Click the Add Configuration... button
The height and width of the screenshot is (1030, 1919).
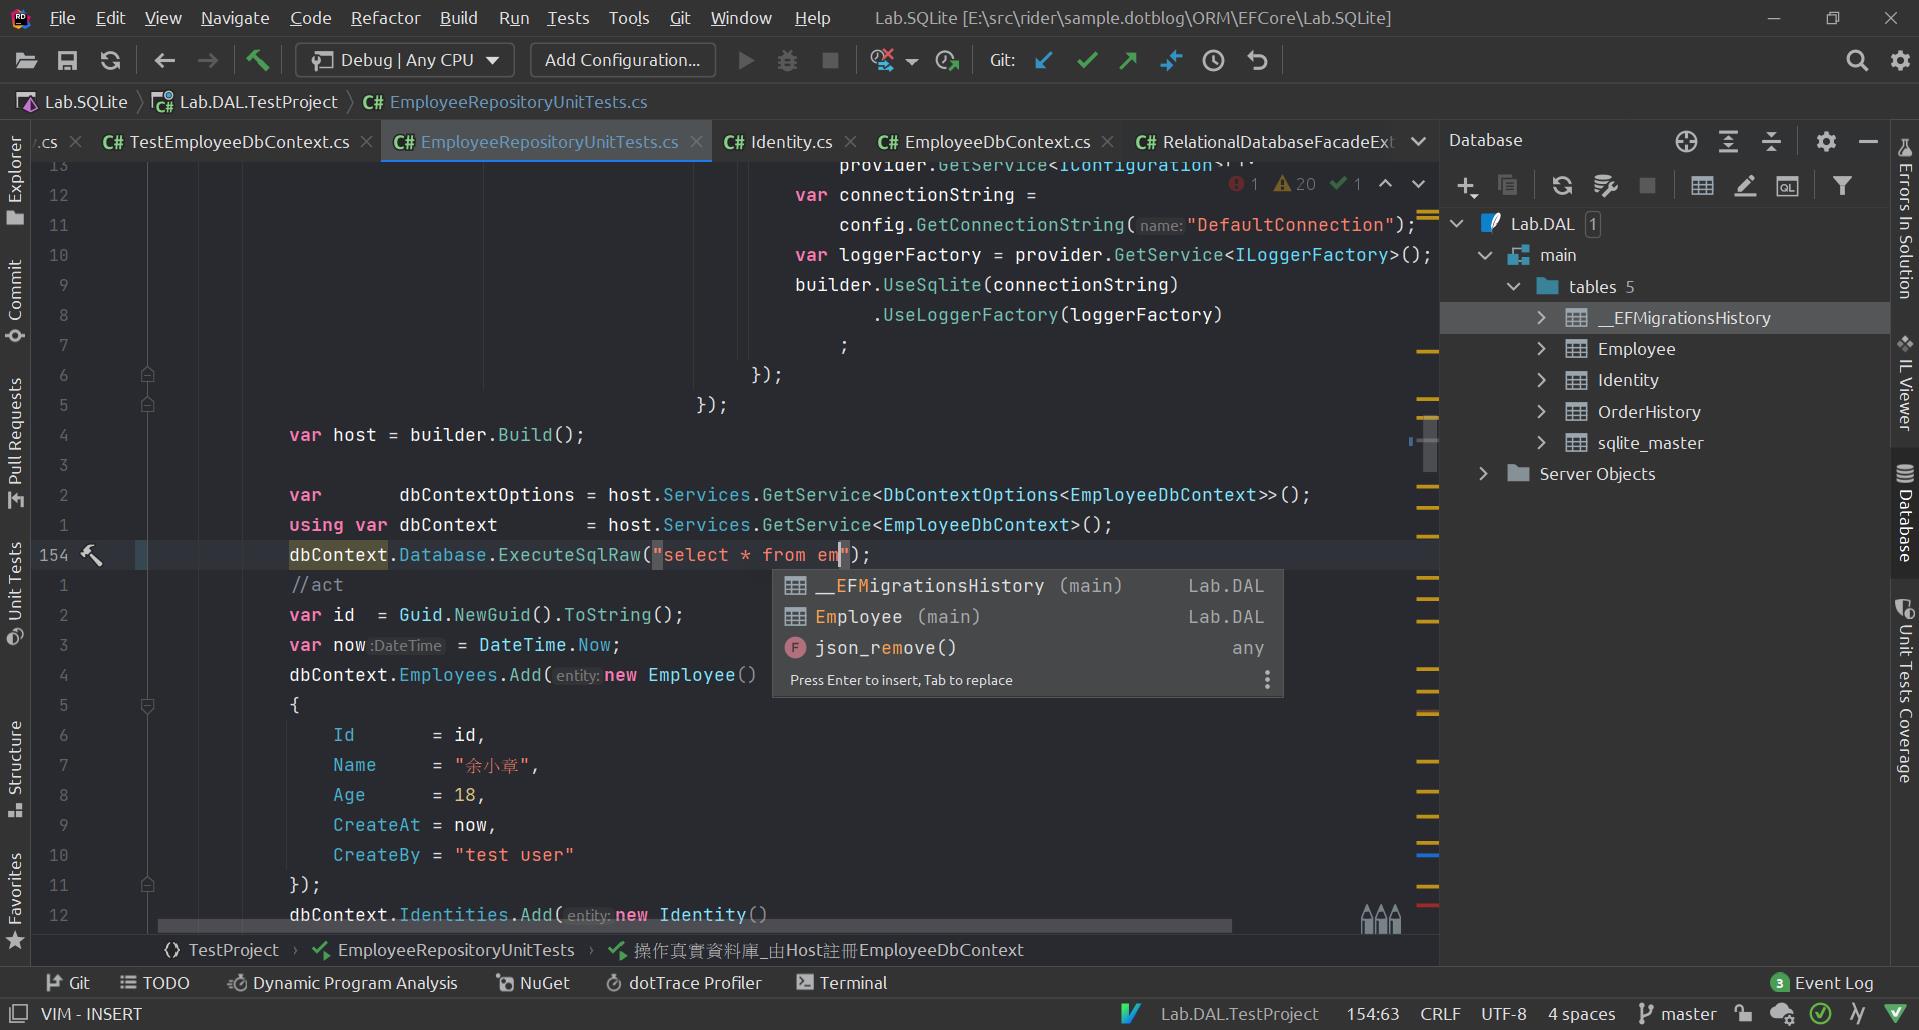click(622, 60)
